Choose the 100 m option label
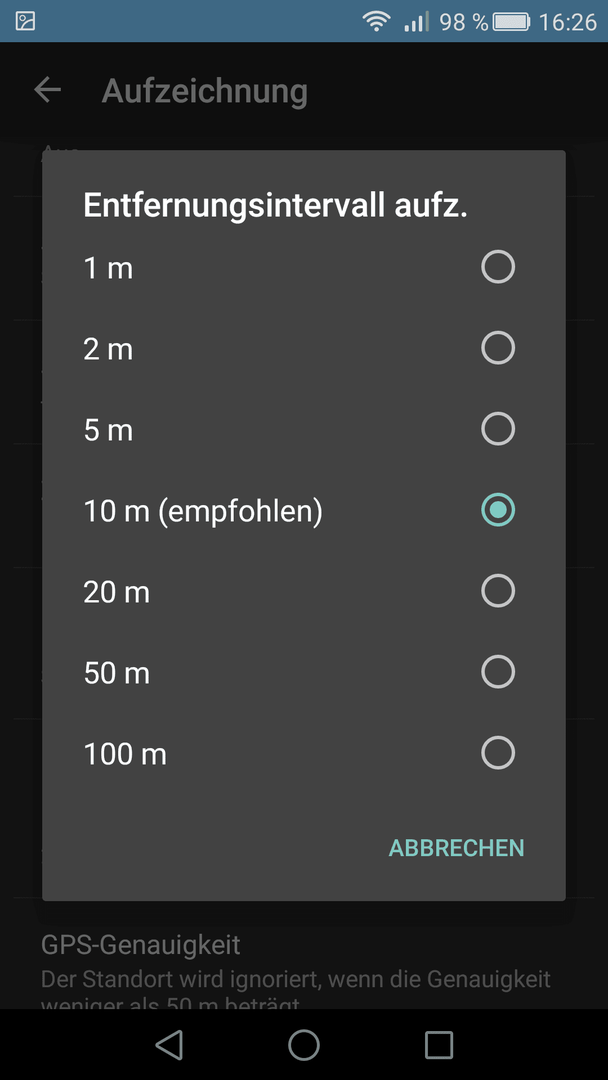Image resolution: width=608 pixels, height=1080 pixels. coord(125,755)
